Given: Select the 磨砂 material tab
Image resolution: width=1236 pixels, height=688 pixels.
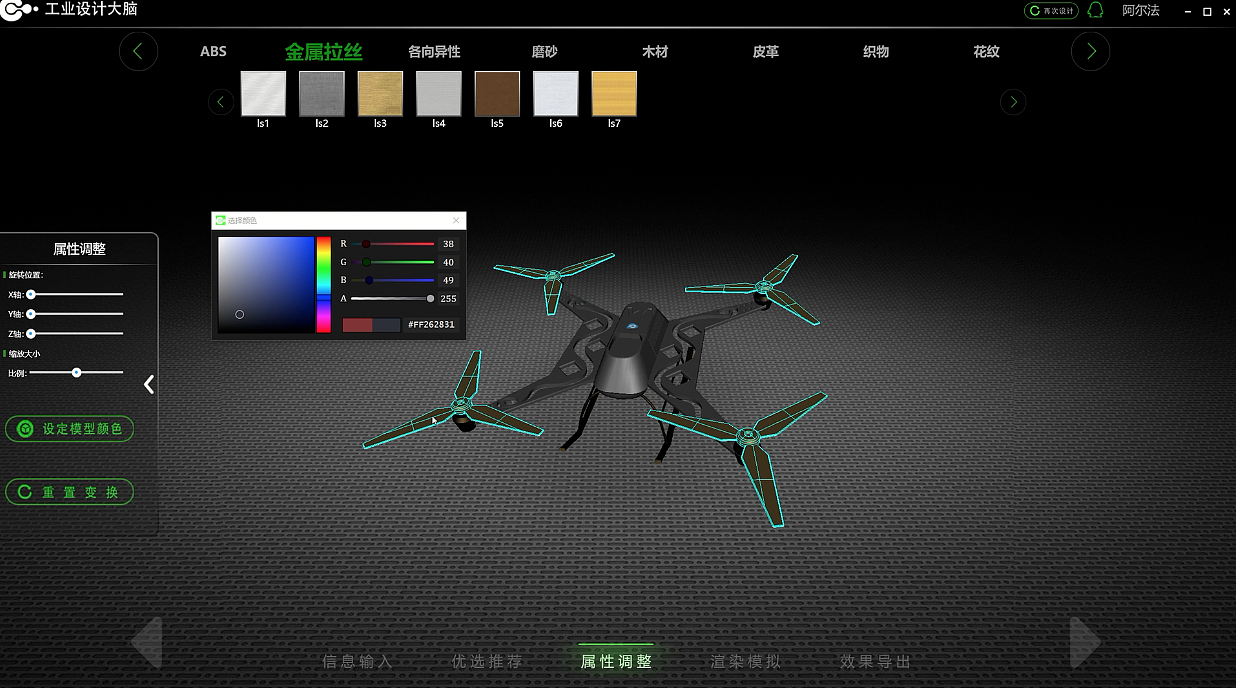Looking at the screenshot, I should tap(545, 52).
